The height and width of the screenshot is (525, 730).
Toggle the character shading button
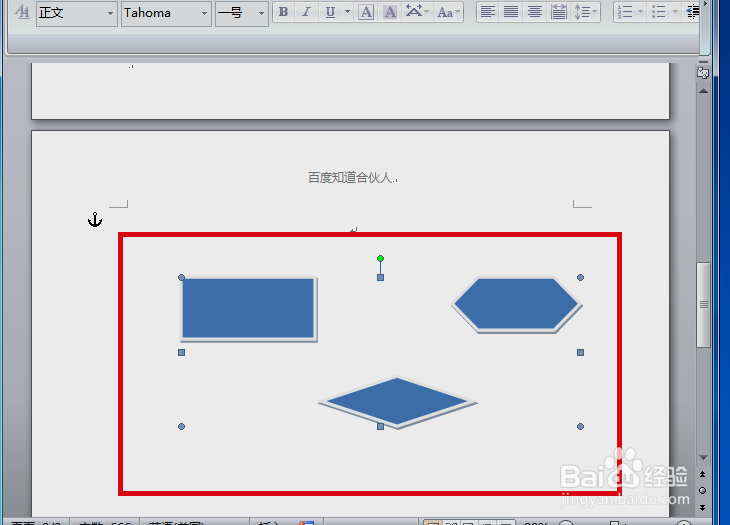click(390, 12)
